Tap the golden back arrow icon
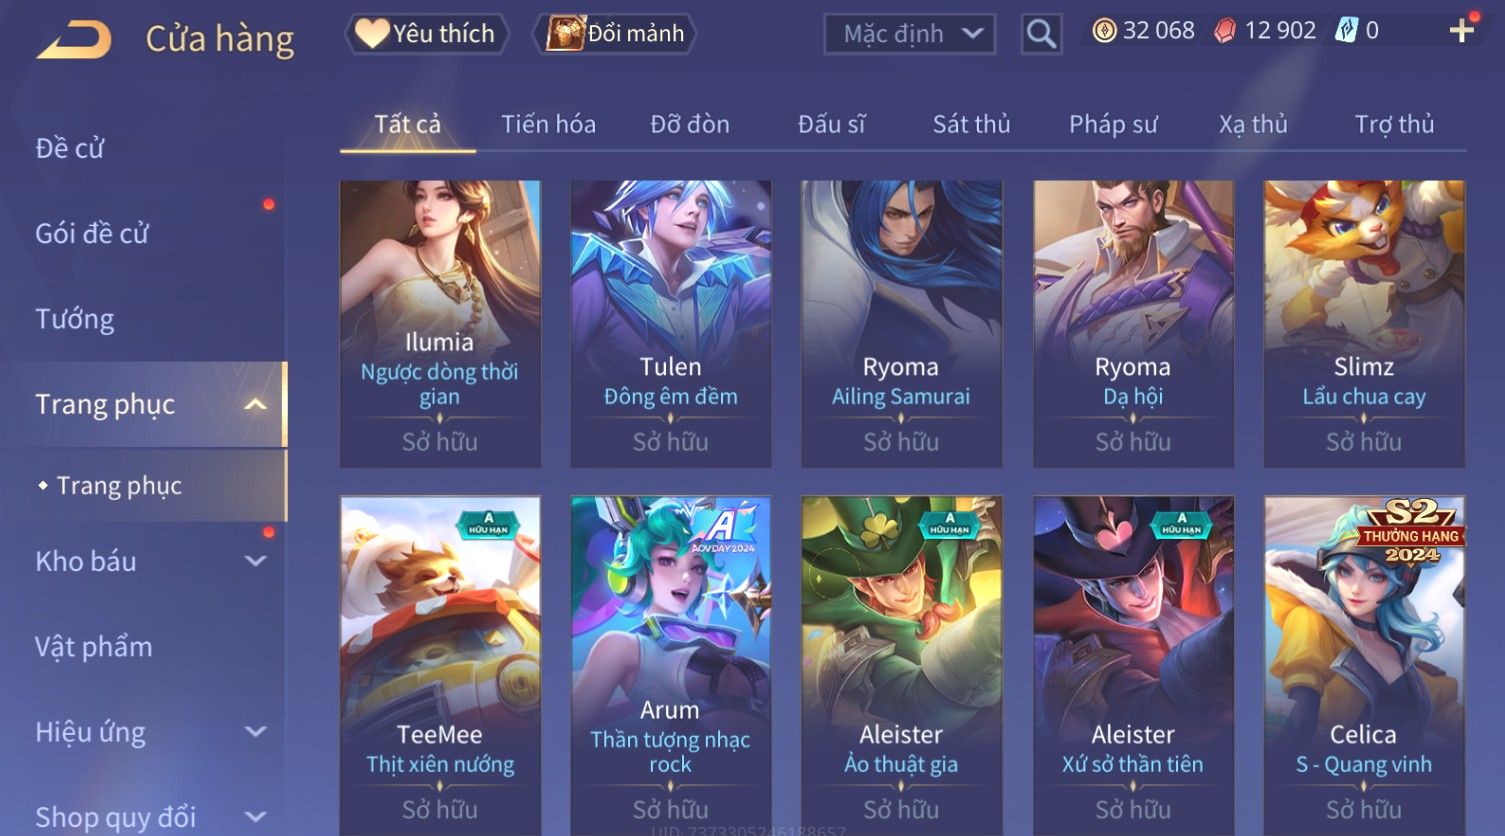 [x=75, y=39]
